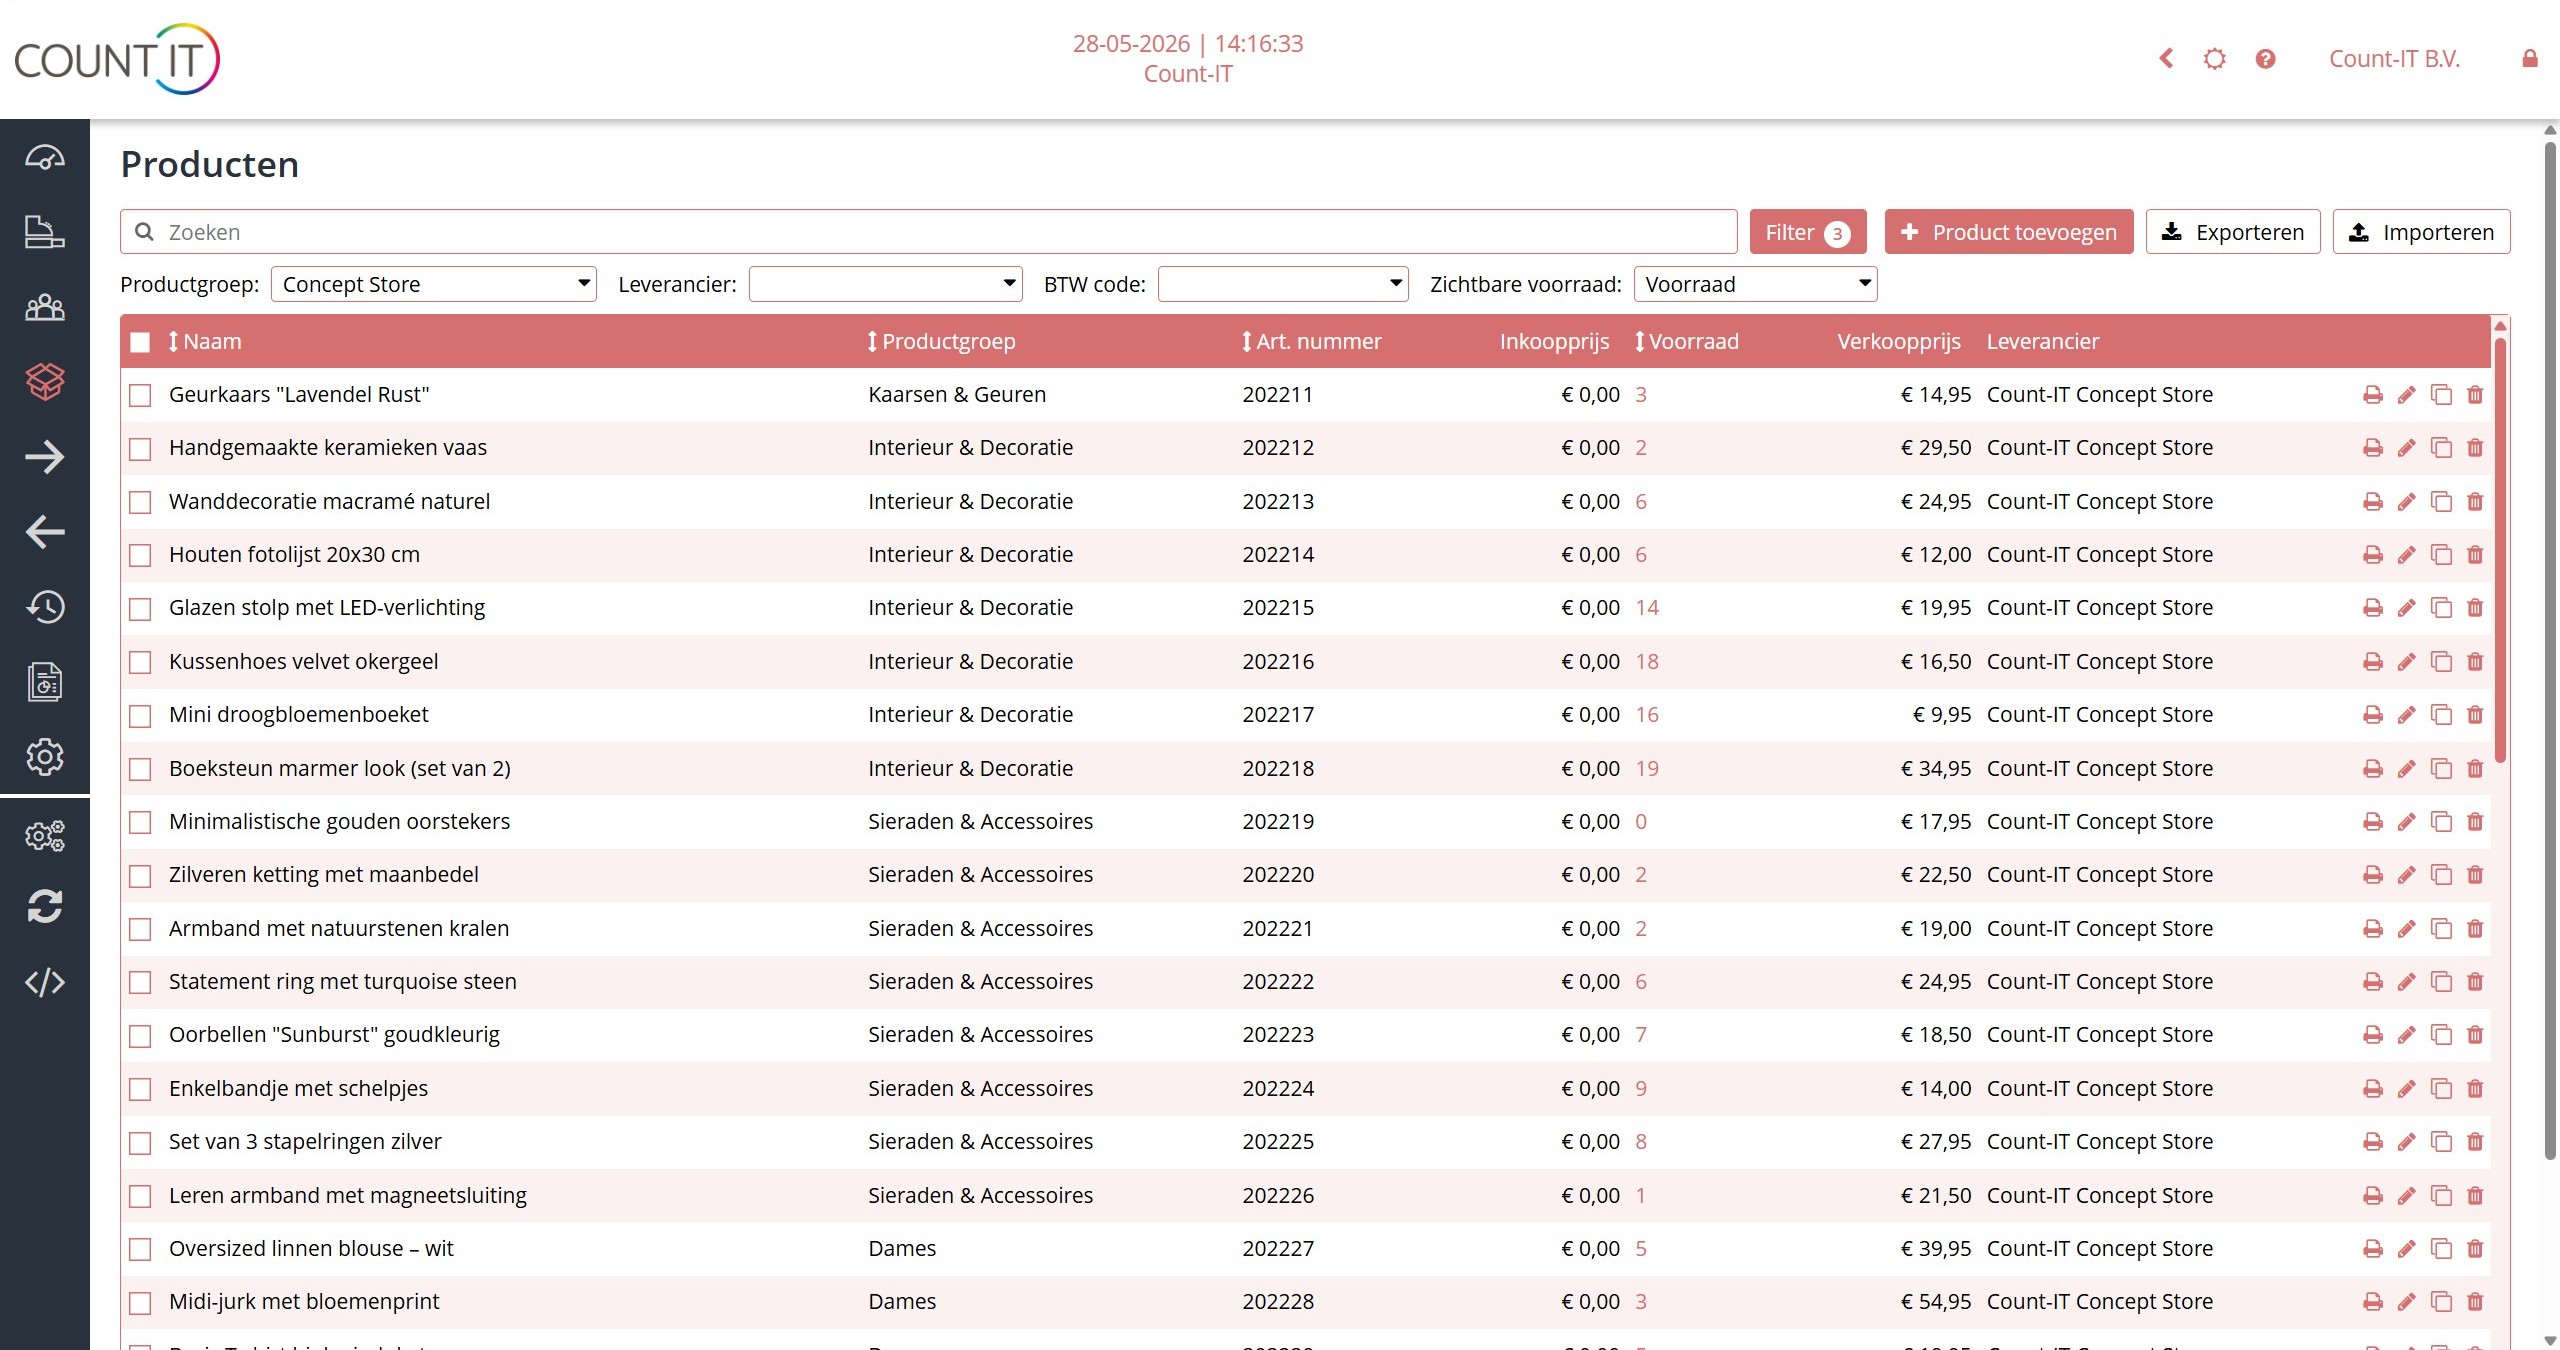Print label for Houten fotolijst 20x30 cm
Image resolution: width=2560 pixels, height=1350 pixels.
[2372, 555]
